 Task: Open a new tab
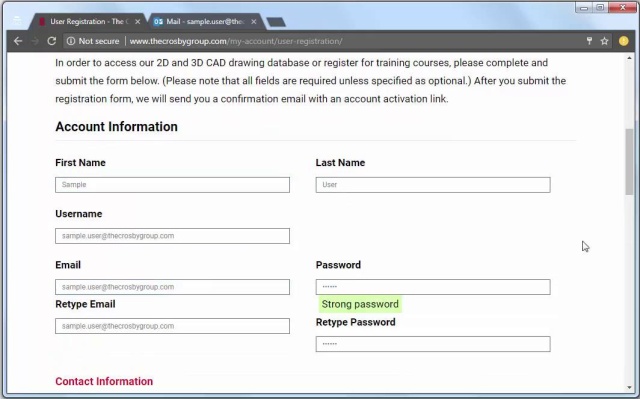(x=276, y=22)
